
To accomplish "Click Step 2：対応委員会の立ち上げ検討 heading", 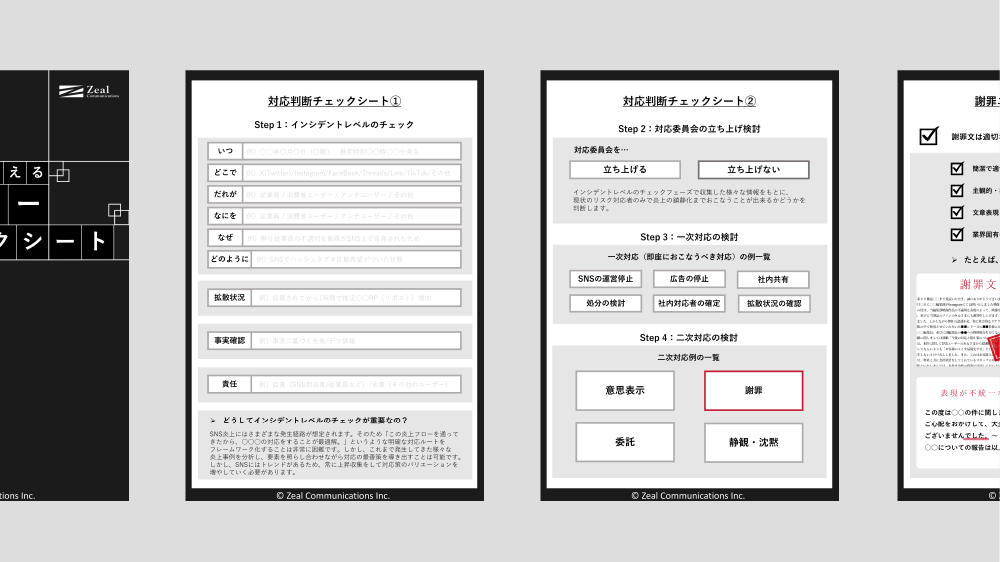I will tap(689, 128).
